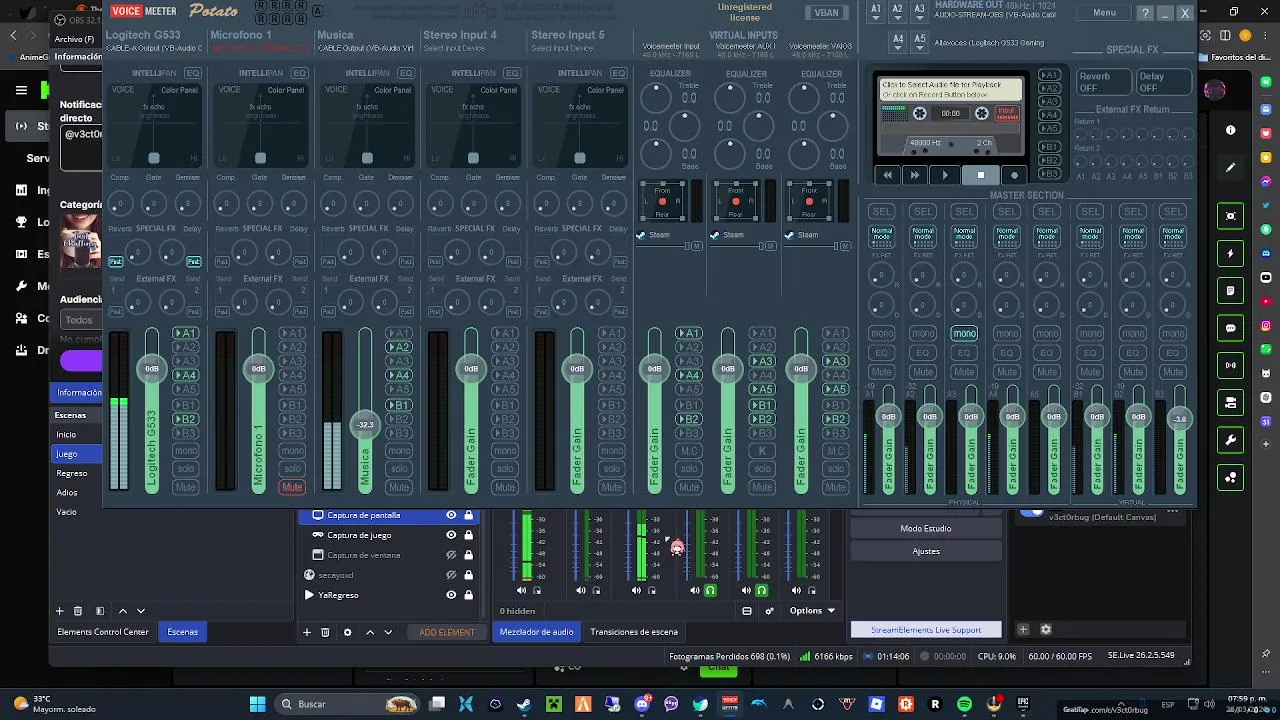Open the wrench icon in browser sidebar

pyautogui.click(x=1231, y=440)
